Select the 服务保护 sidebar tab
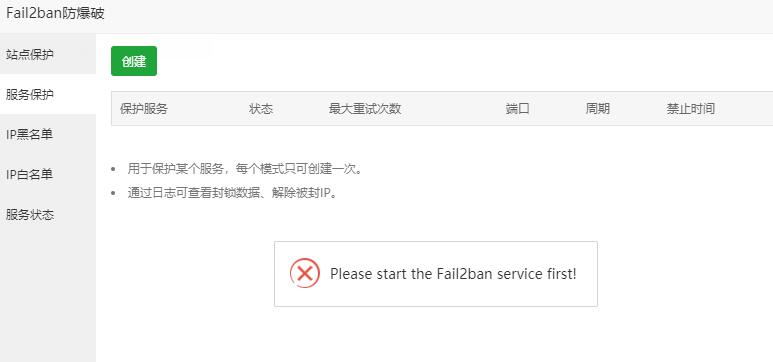This screenshot has height=362, width=773. pos(48,95)
